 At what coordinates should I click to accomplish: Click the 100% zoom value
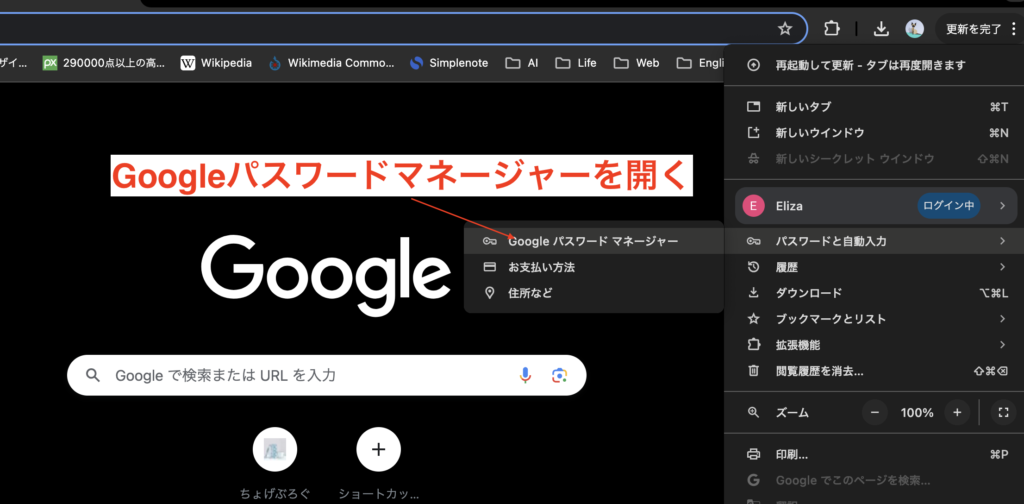[x=916, y=413]
